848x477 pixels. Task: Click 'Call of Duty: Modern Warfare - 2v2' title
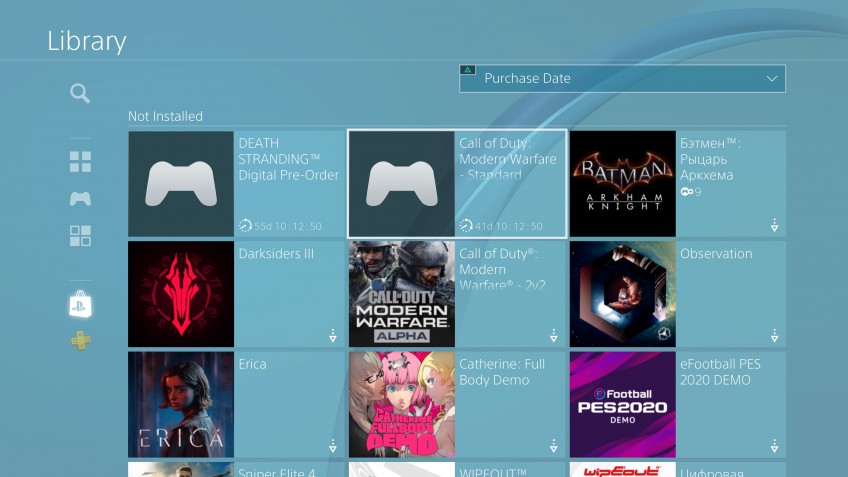click(502, 269)
